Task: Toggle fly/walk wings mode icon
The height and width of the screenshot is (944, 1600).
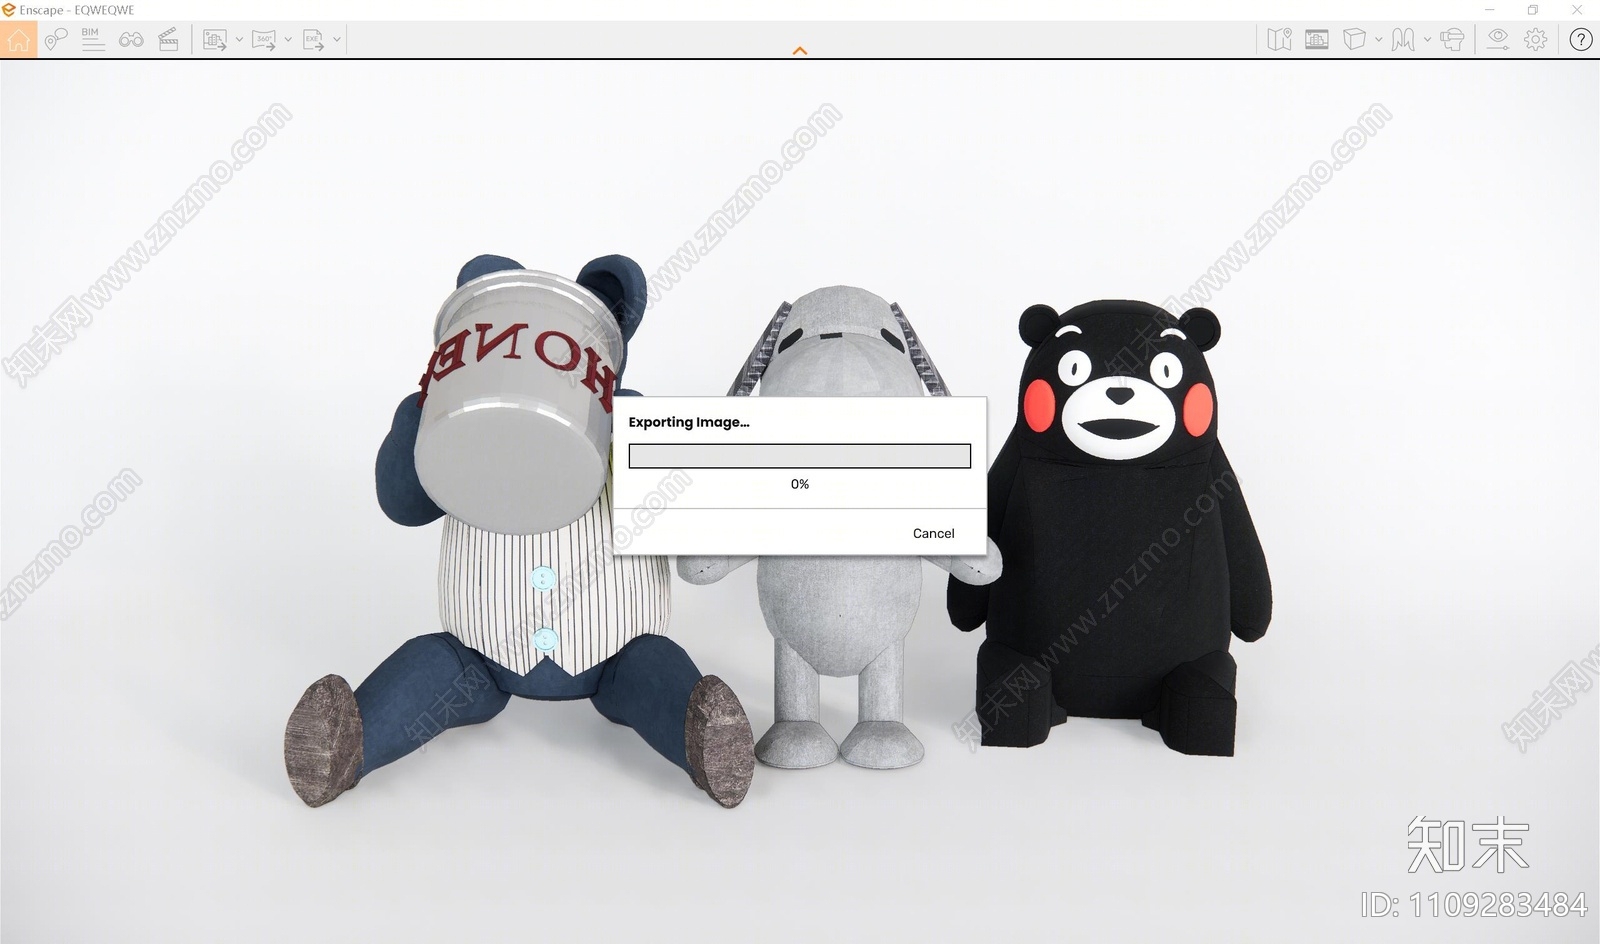Action: (1403, 40)
